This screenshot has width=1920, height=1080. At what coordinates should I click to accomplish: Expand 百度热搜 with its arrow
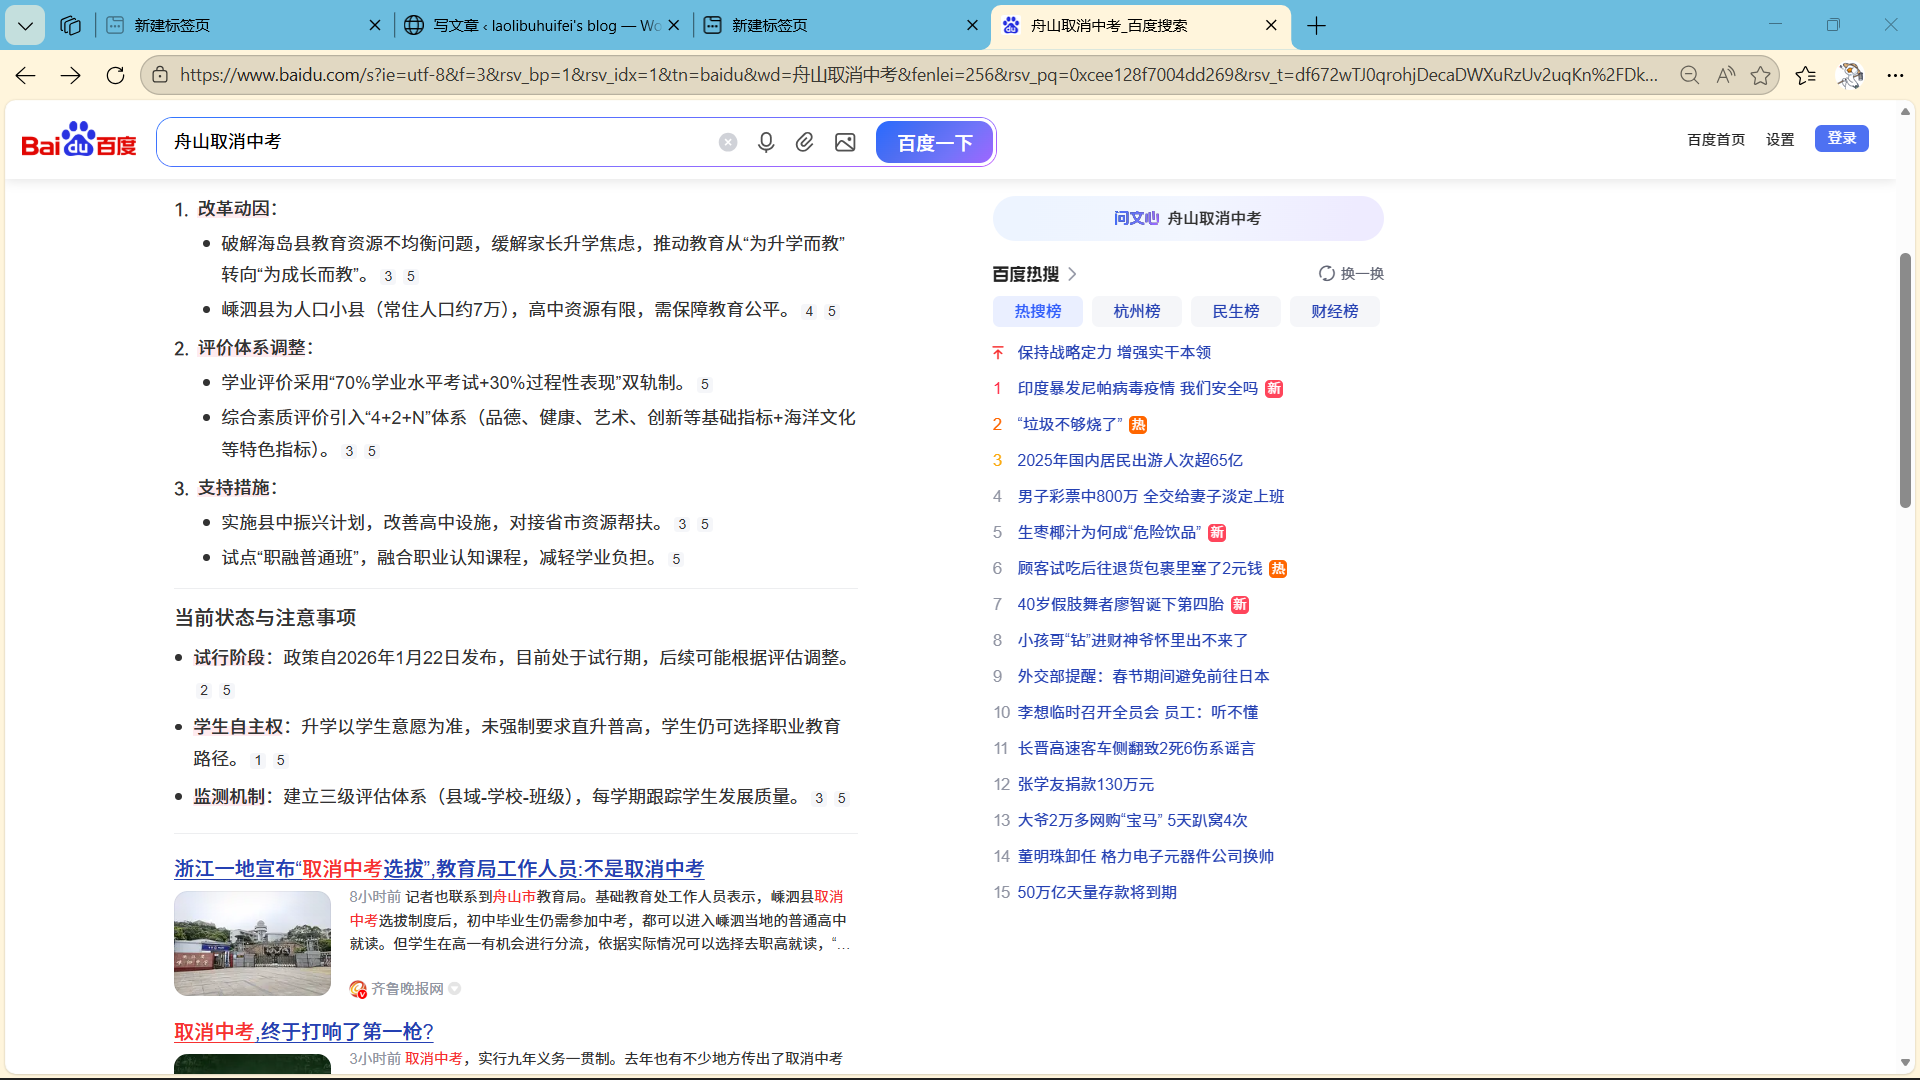[1074, 273]
